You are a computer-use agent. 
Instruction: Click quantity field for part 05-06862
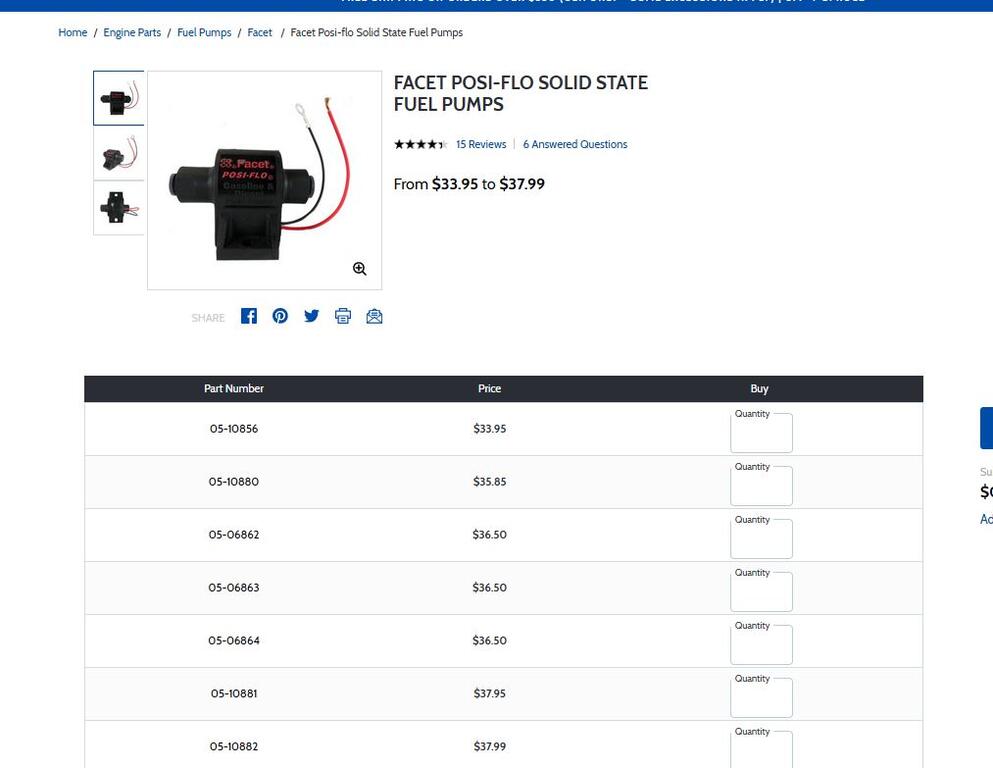[761, 539]
